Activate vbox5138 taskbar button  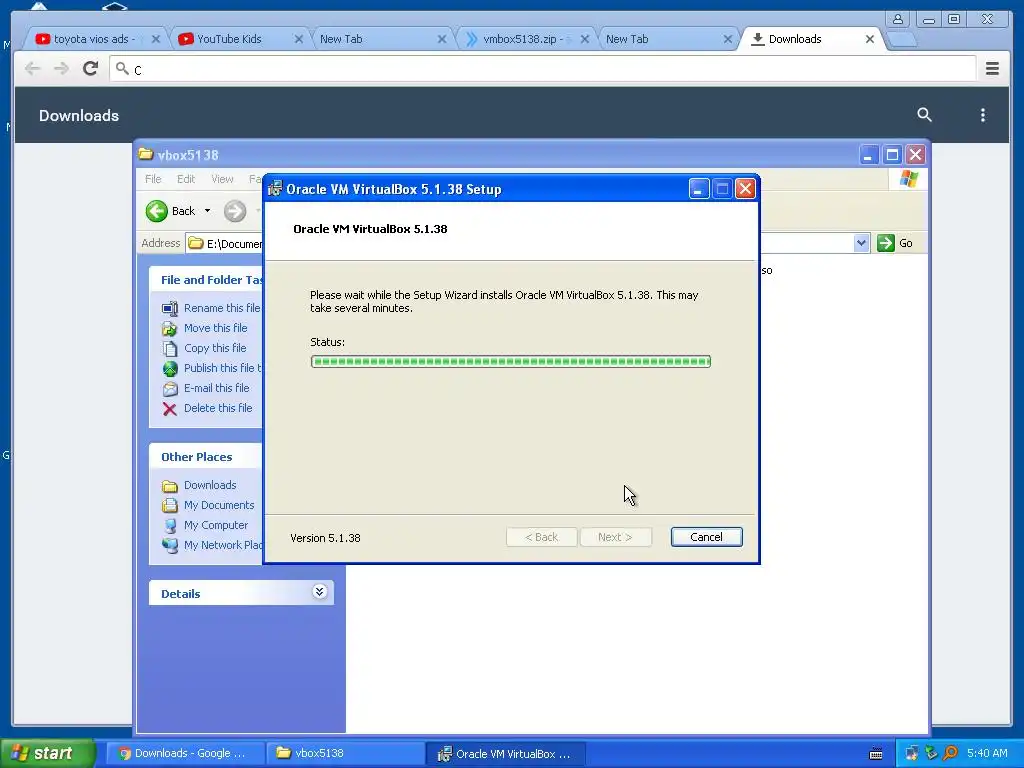pos(345,753)
